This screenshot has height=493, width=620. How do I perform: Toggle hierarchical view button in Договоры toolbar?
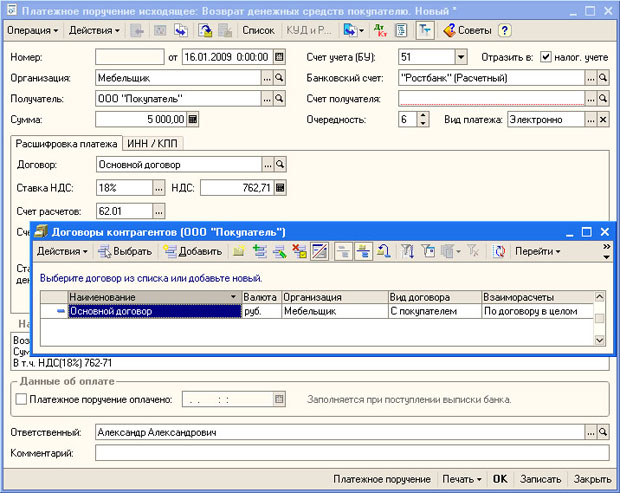(x=343, y=251)
